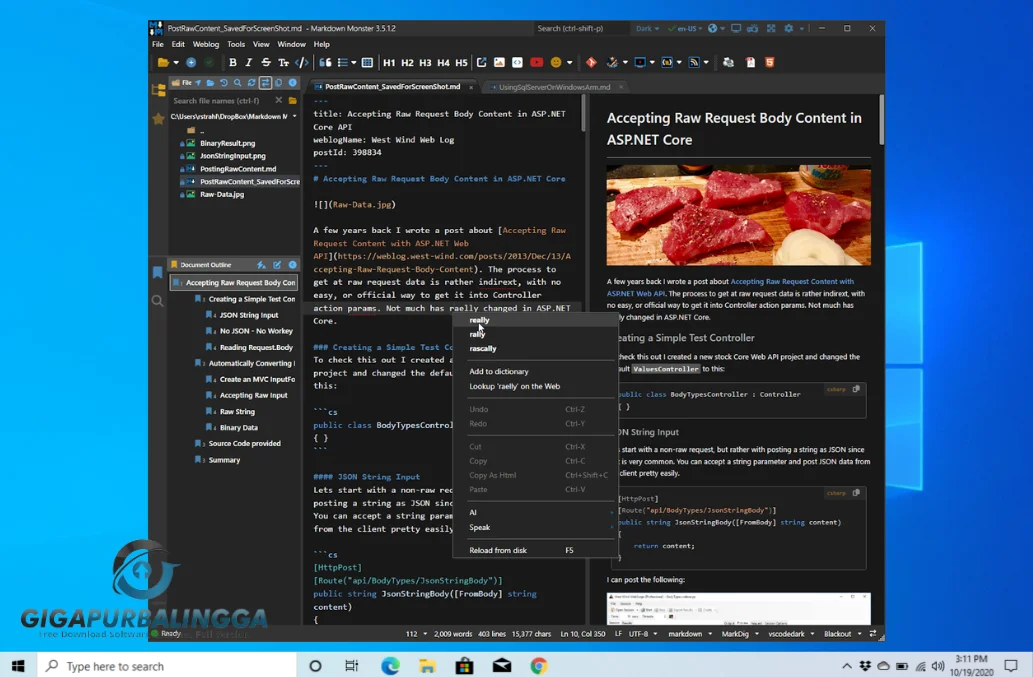This screenshot has width=1033, height=677.
Task: Open the View menu
Action: click(x=261, y=44)
